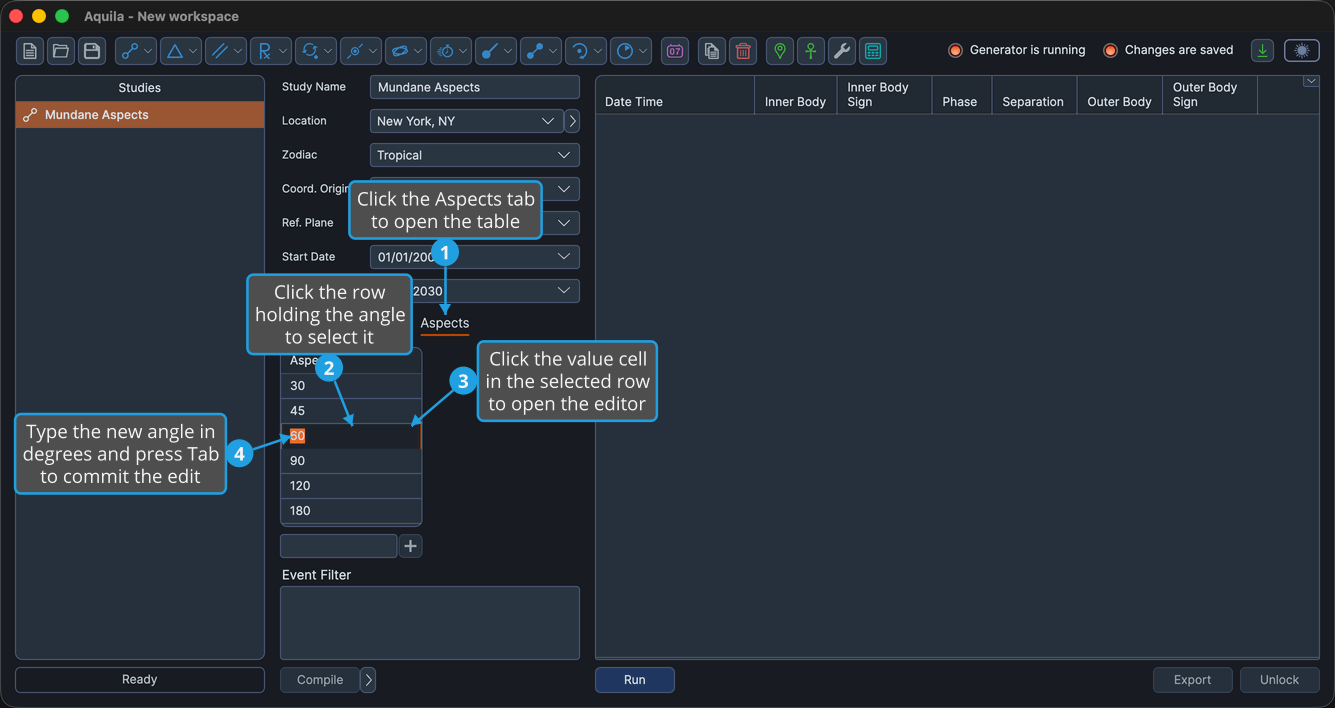Viewport: 1335px width, 708px height.
Task: Click arrow button next to Location field
Action: (x=572, y=121)
